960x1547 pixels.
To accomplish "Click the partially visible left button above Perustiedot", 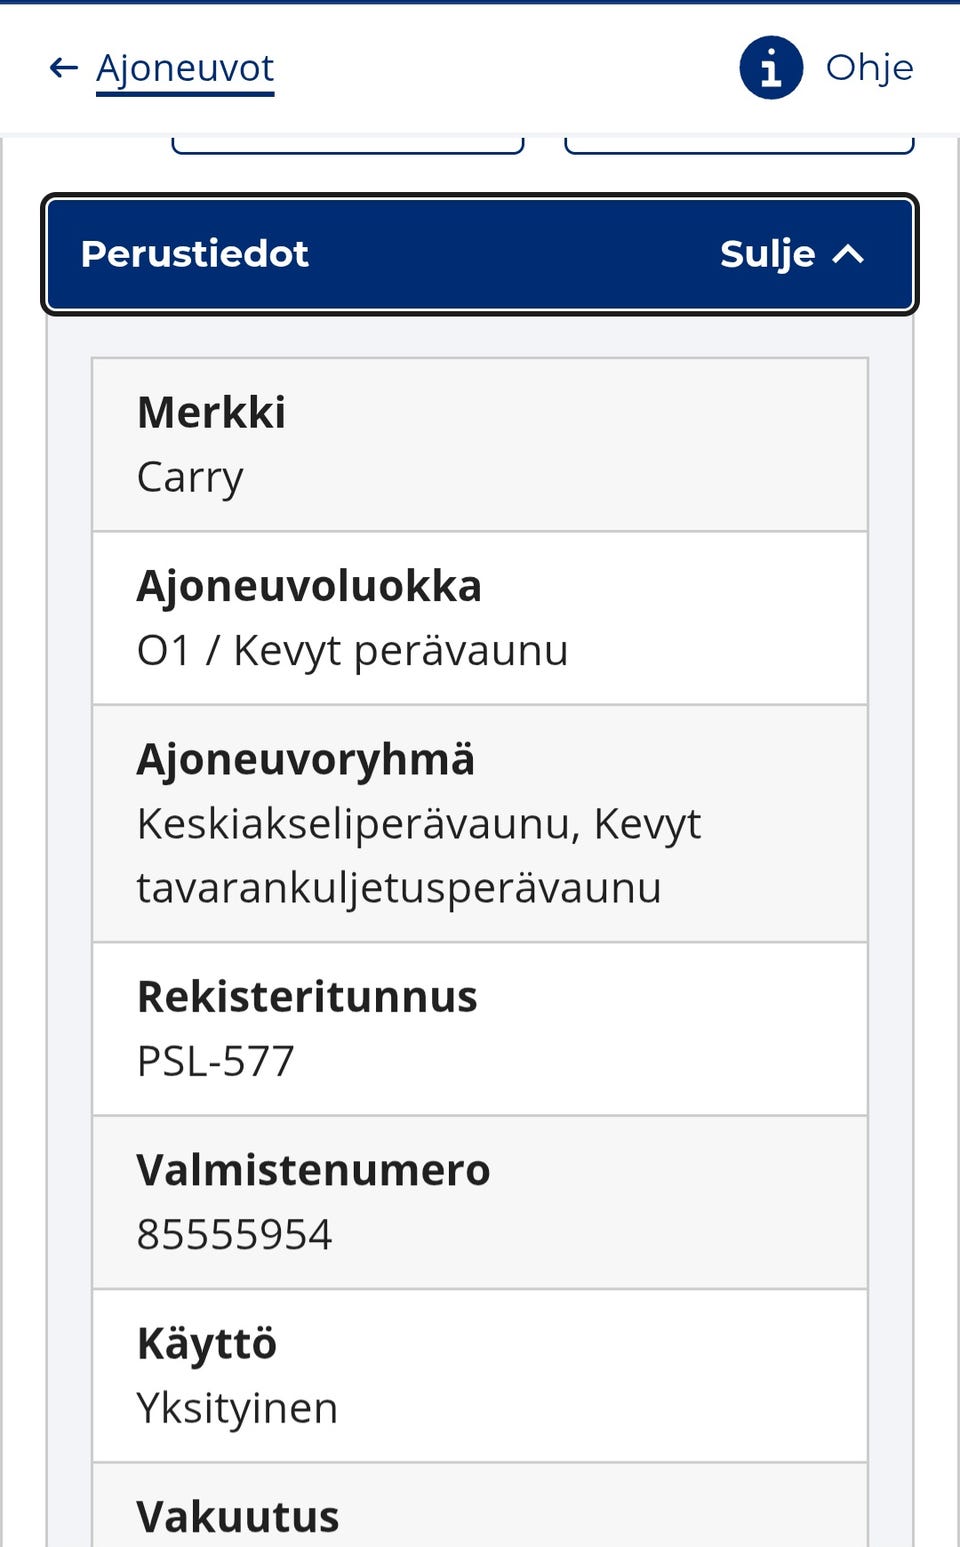I will coord(348,144).
